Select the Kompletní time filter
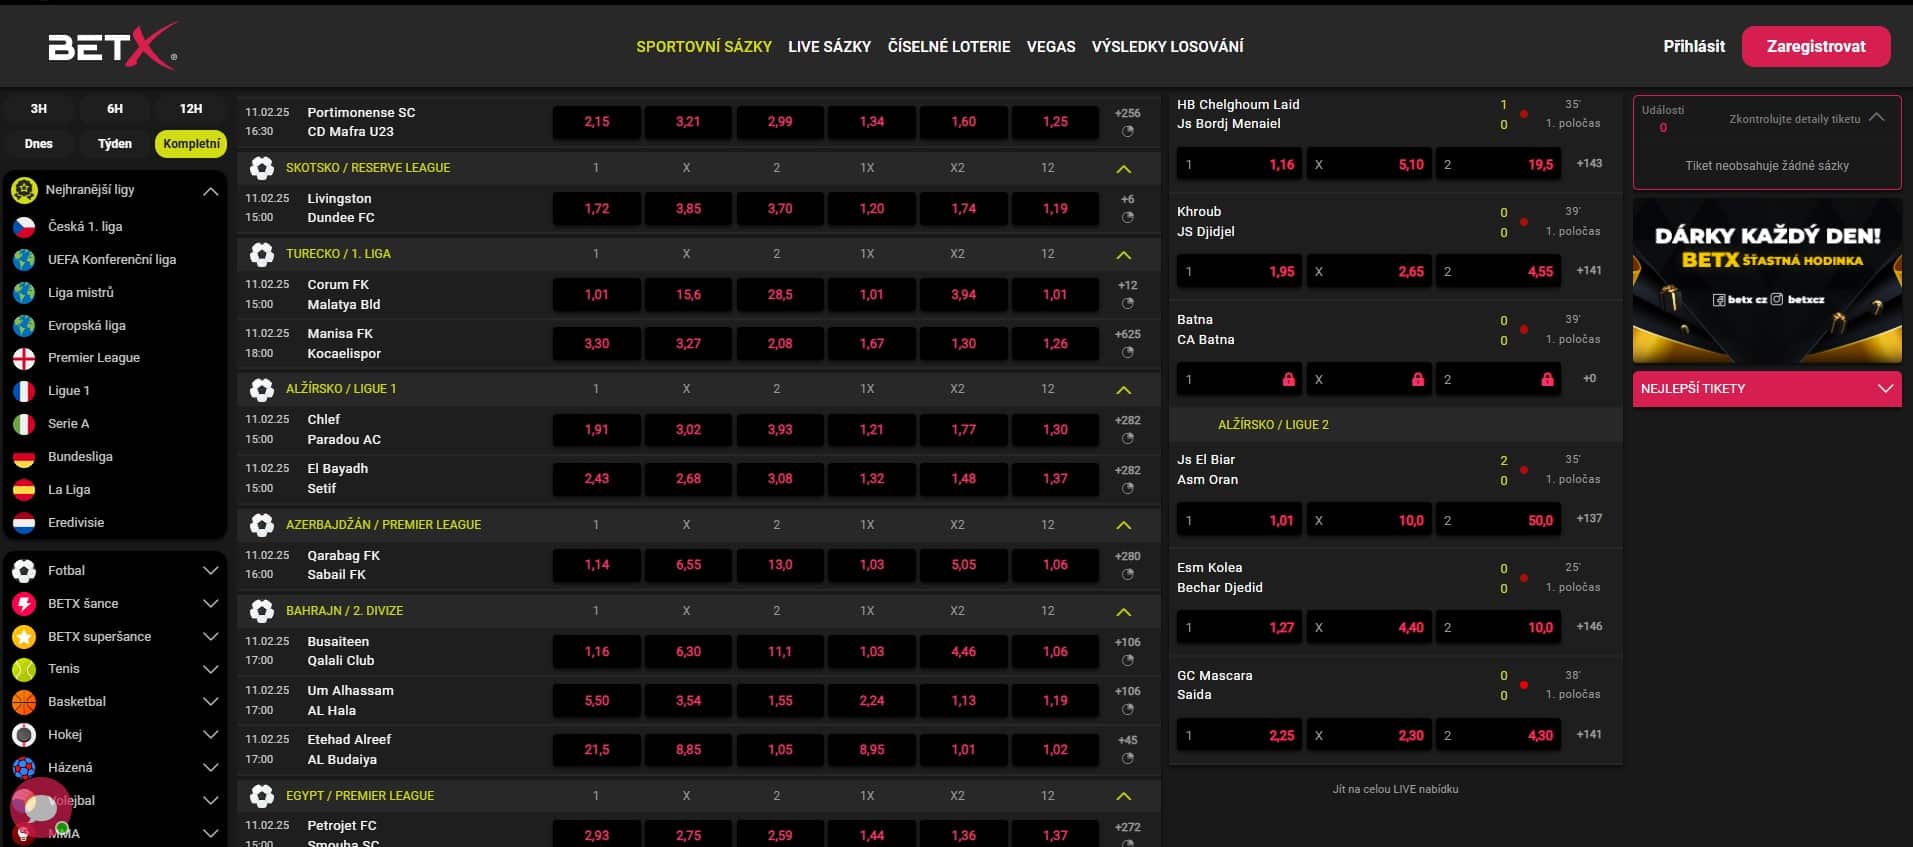The image size is (1913, 847). point(191,144)
